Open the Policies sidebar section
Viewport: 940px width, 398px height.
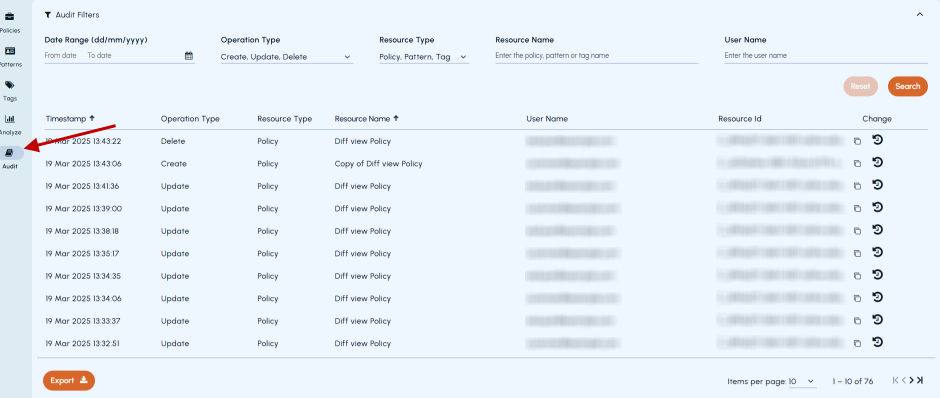click(10, 22)
